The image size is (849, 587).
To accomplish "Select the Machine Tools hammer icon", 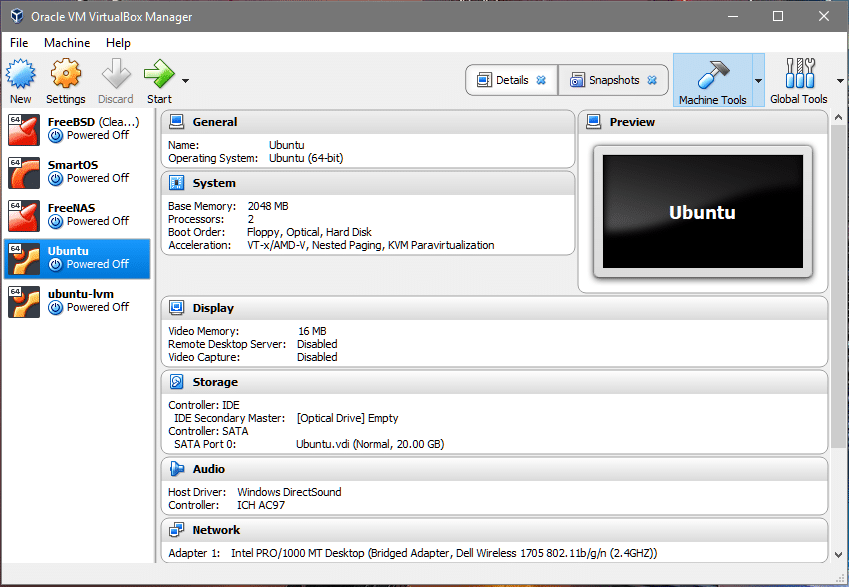I will click(711, 74).
